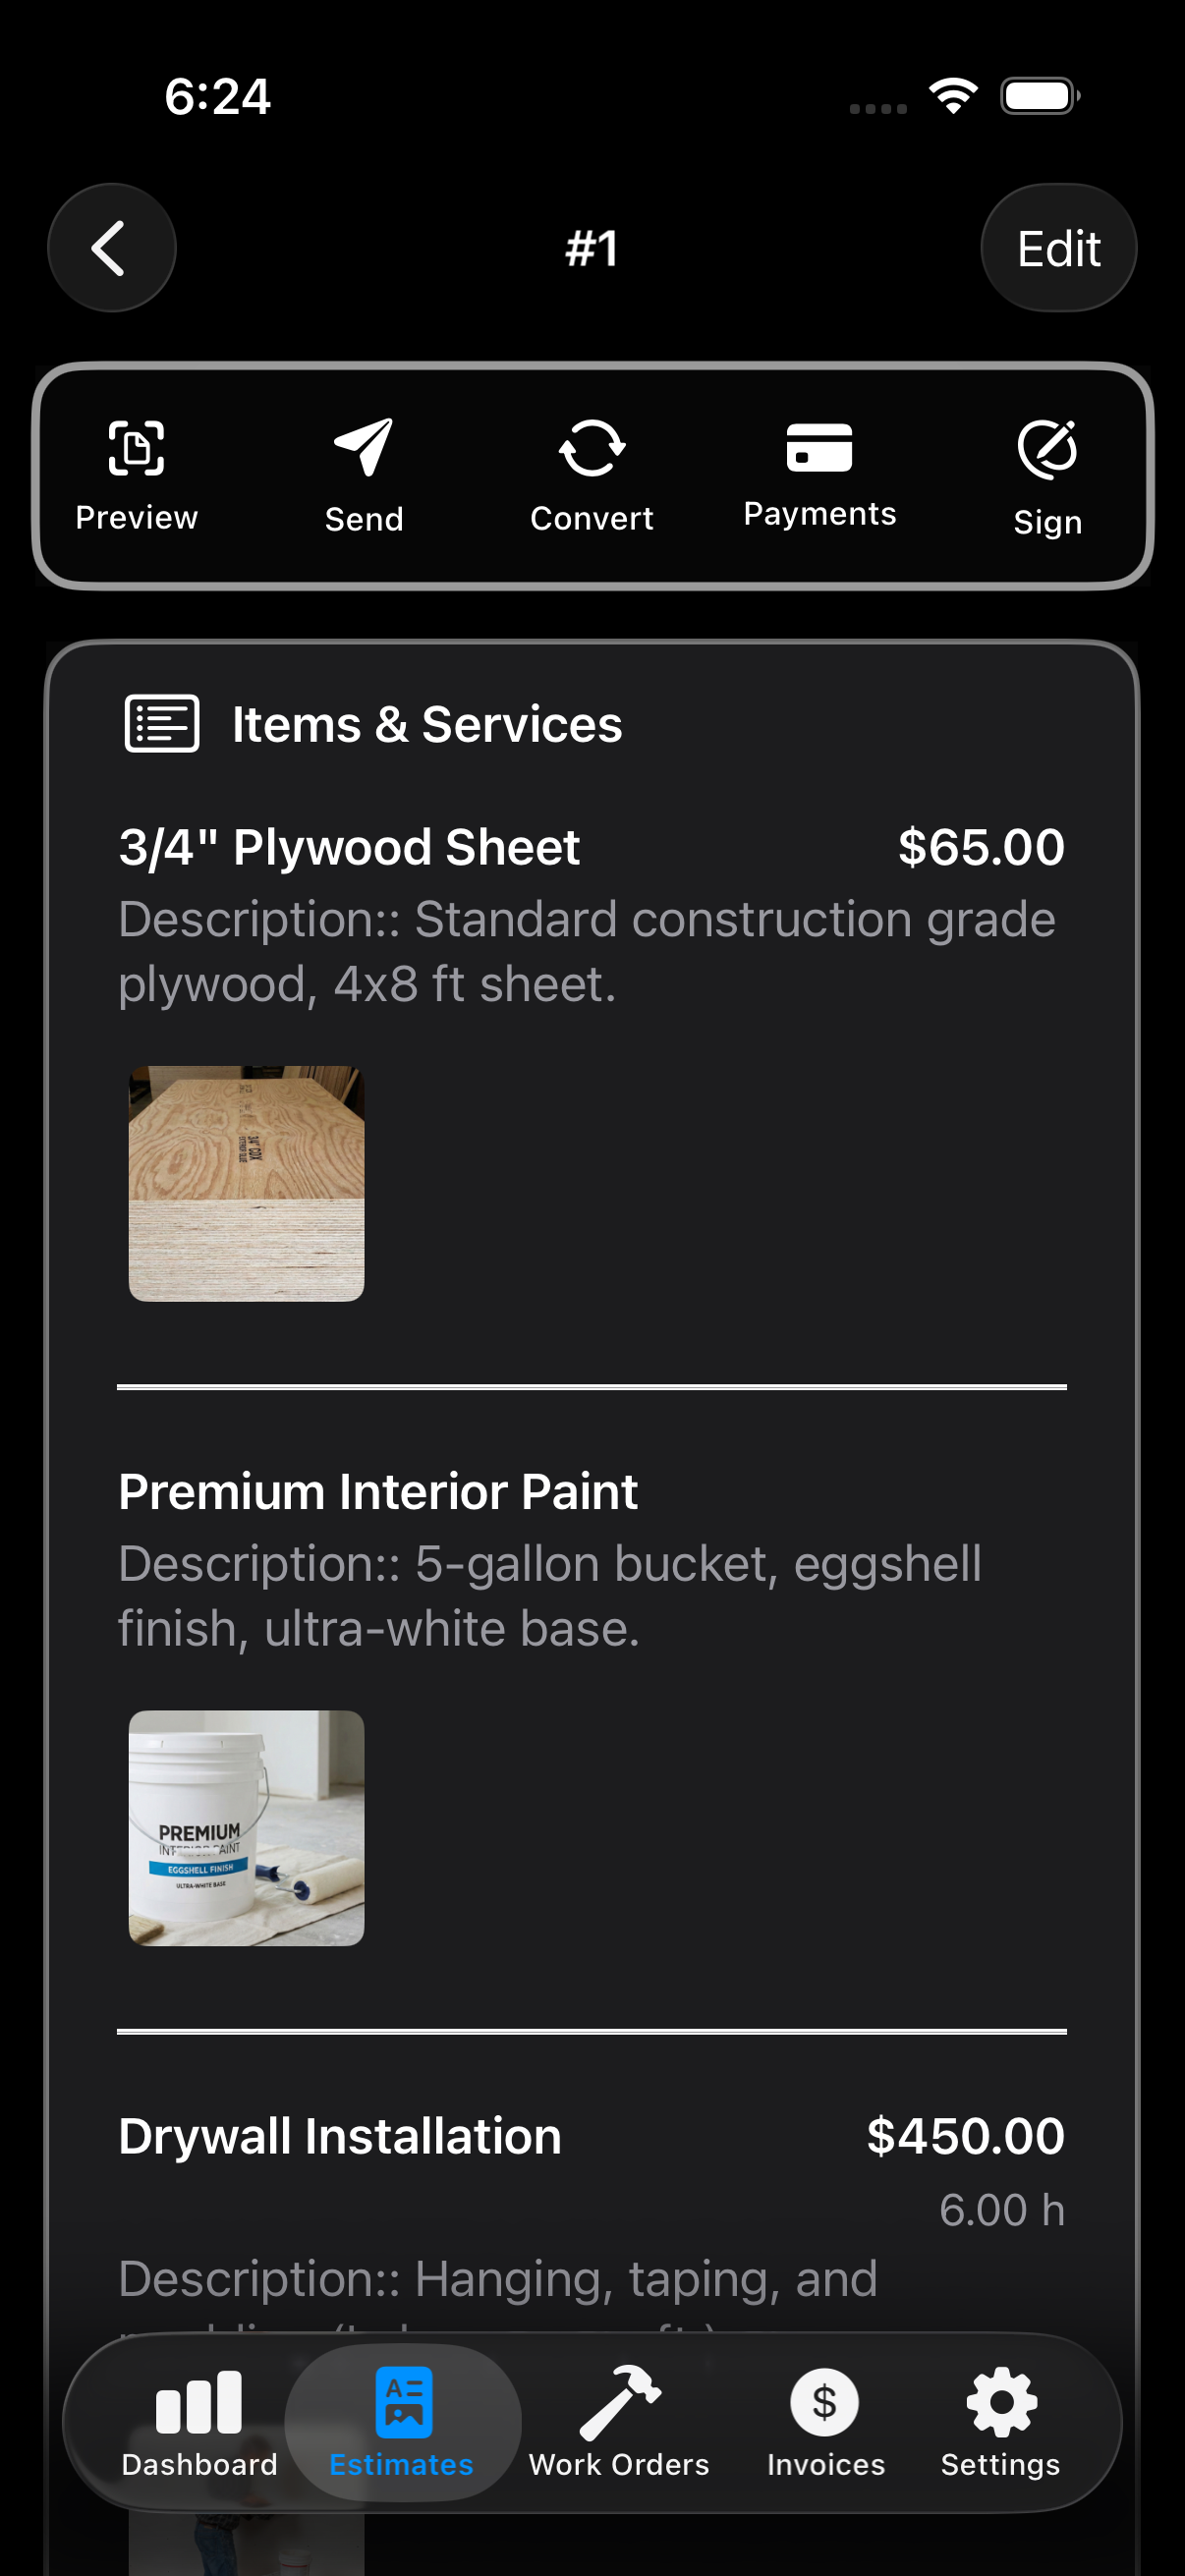The width and height of the screenshot is (1185, 2576).
Task: Open the Drywall Installation line item
Action: (x=340, y=2136)
